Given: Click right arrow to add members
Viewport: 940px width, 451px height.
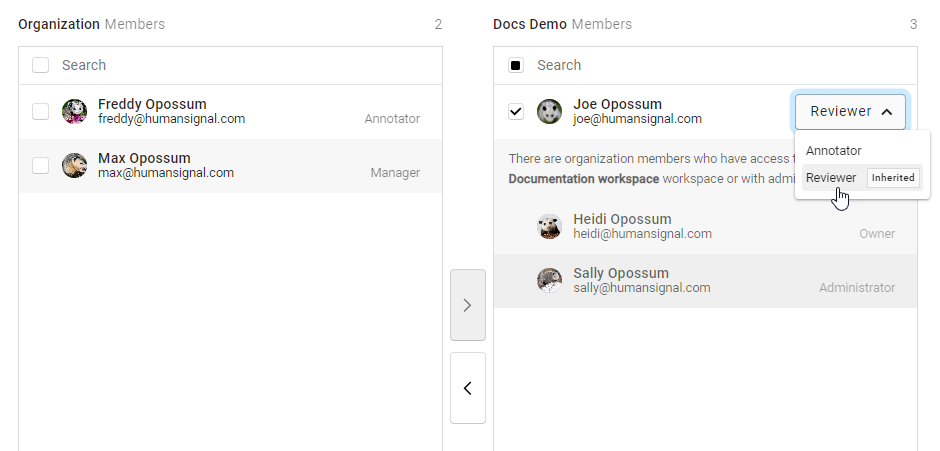Looking at the screenshot, I should click(467, 305).
